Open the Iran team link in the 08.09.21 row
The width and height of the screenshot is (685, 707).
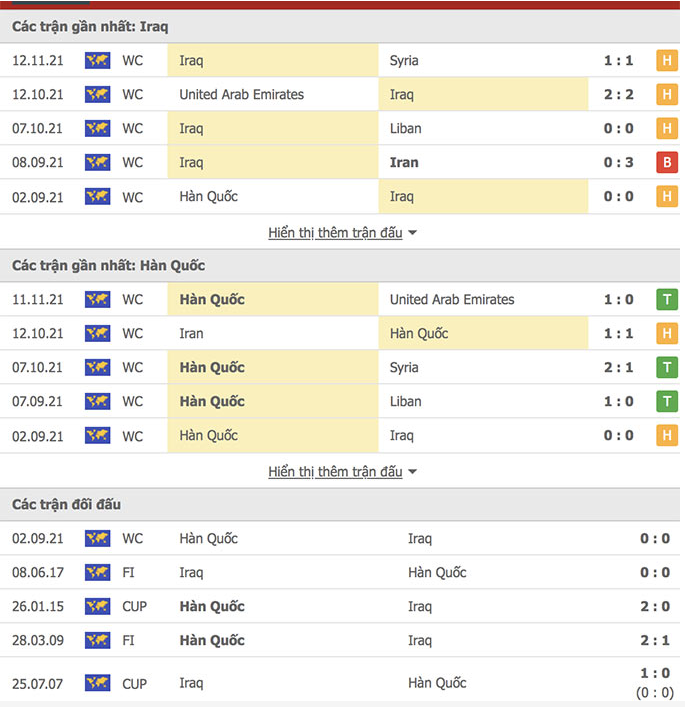(404, 162)
